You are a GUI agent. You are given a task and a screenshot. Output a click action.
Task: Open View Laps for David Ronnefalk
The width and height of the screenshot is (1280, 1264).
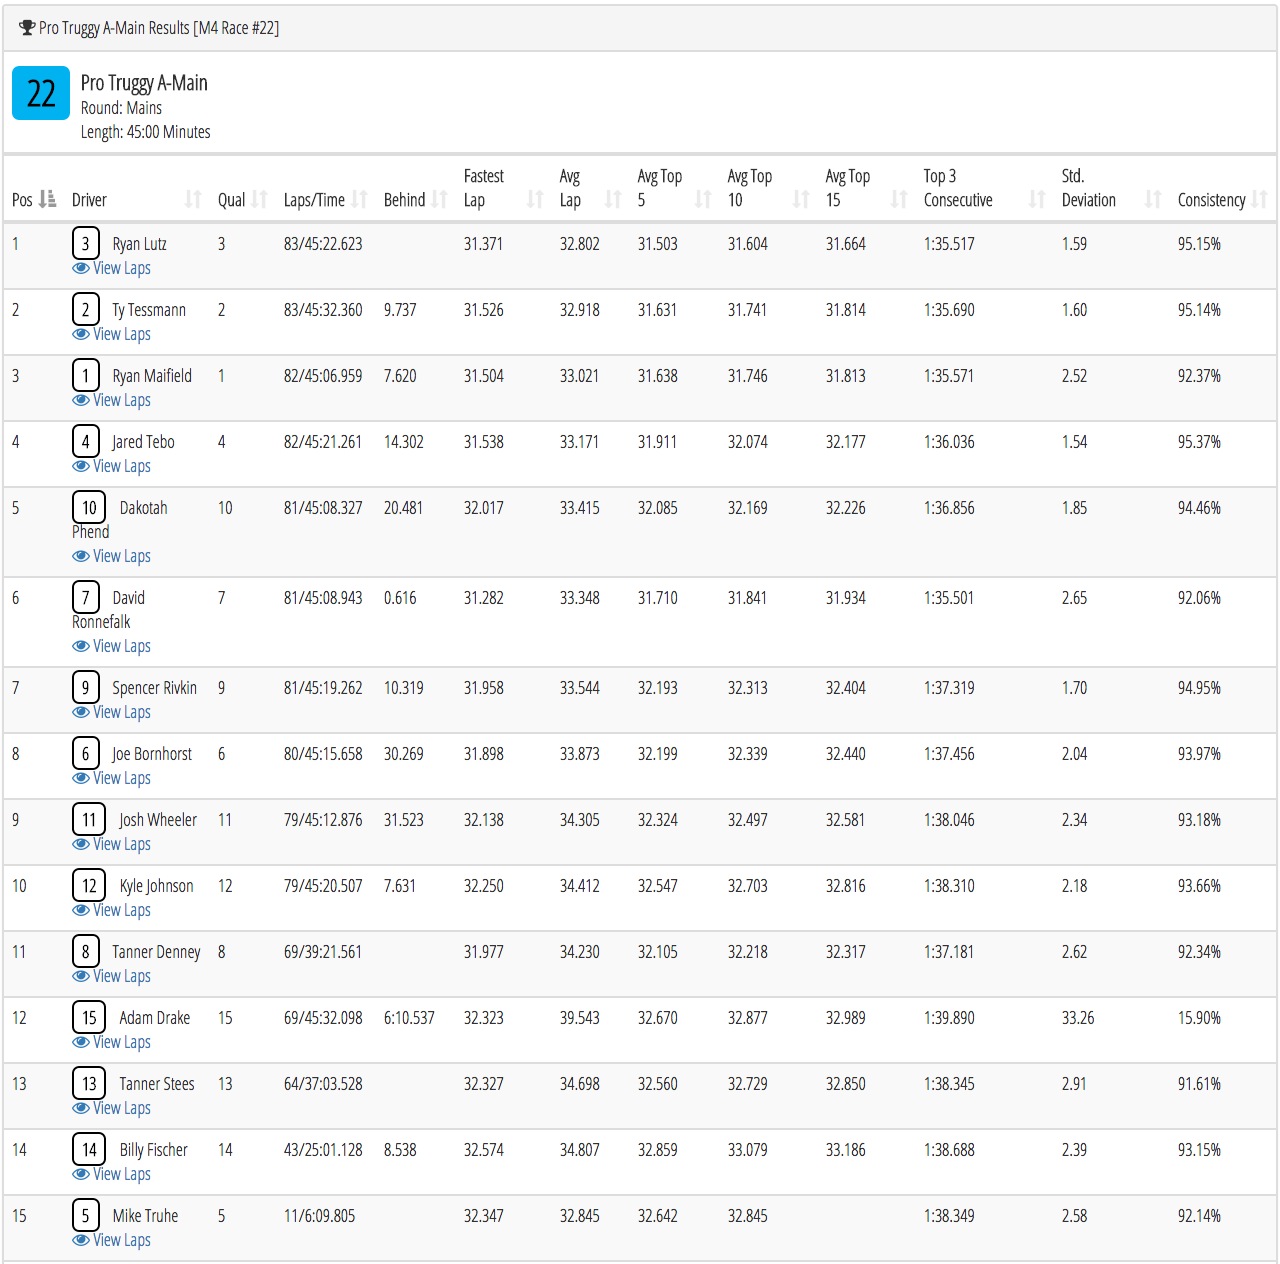tap(112, 646)
